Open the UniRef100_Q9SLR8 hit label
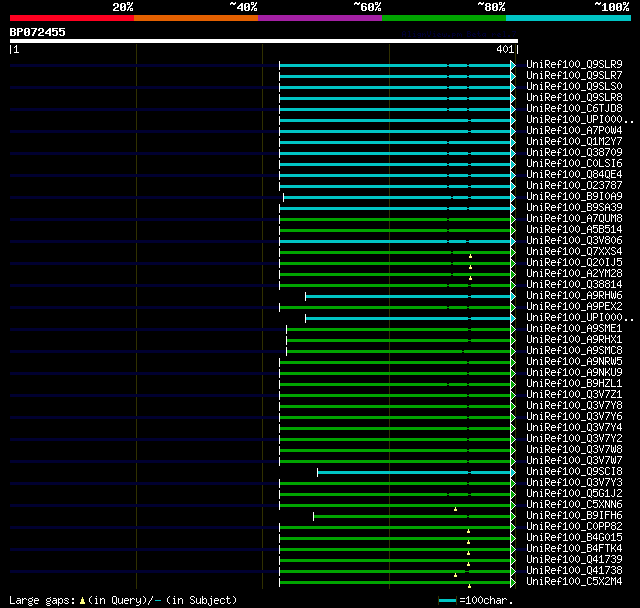This screenshot has height=608, width=640. [574, 98]
